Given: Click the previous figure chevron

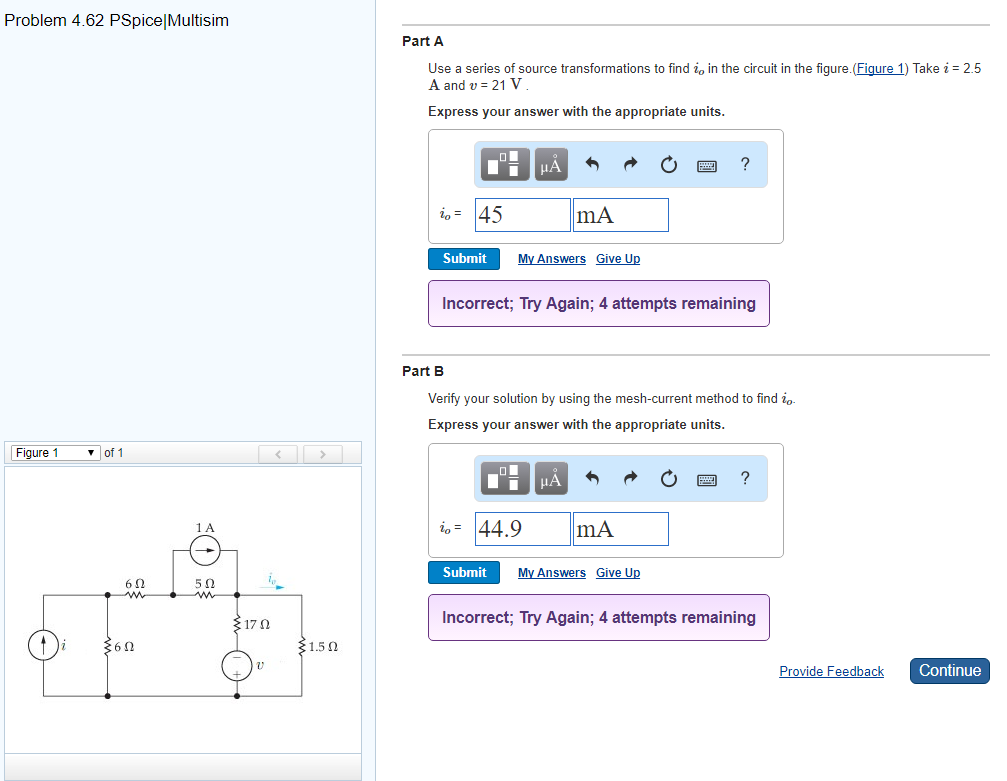Looking at the screenshot, I should (x=277, y=453).
